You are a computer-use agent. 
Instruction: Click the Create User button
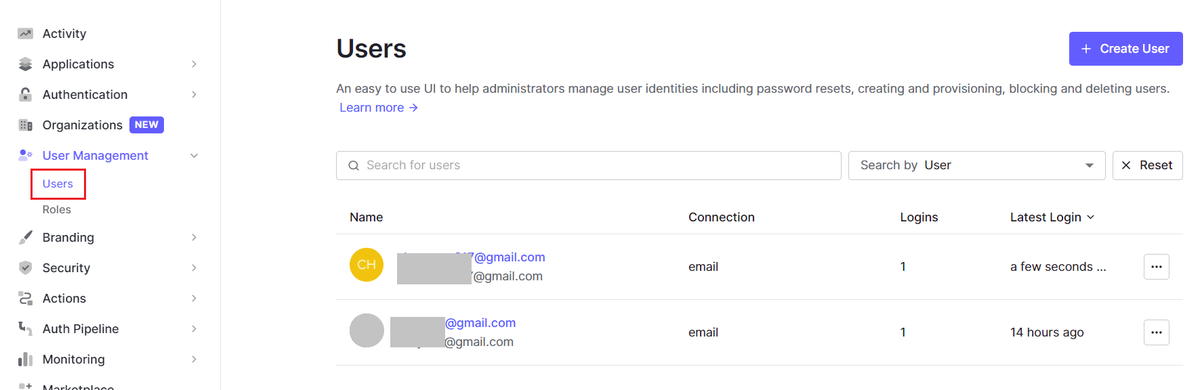(1126, 49)
